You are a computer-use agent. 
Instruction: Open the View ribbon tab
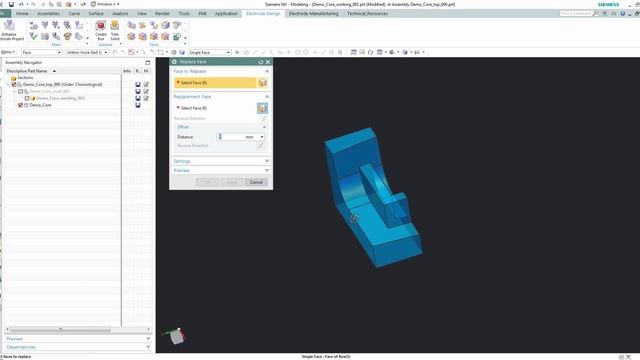point(142,13)
